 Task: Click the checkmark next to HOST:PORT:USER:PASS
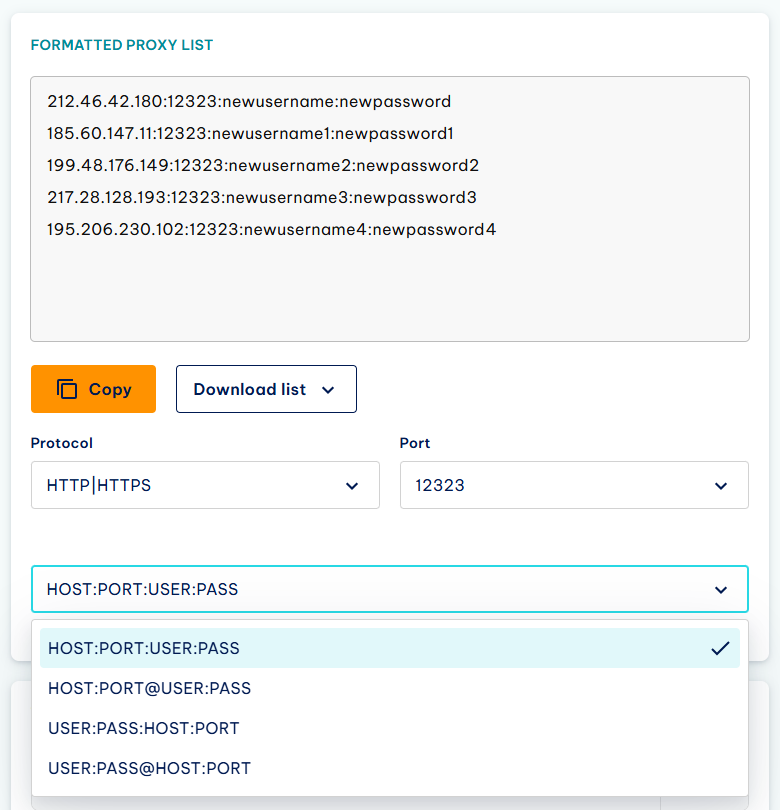(720, 648)
